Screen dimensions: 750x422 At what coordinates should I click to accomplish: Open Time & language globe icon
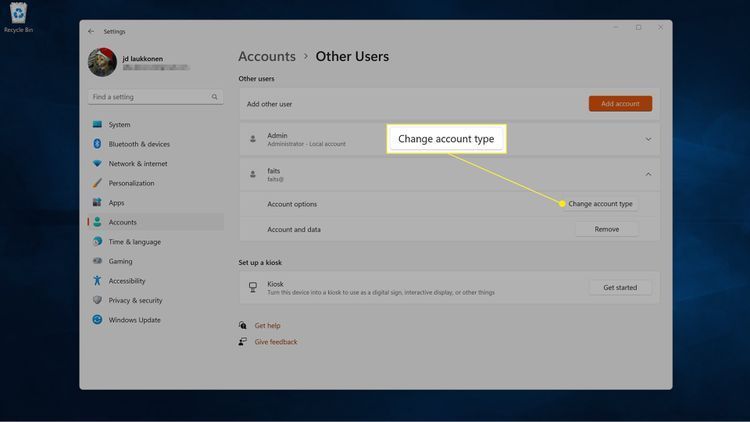point(97,242)
